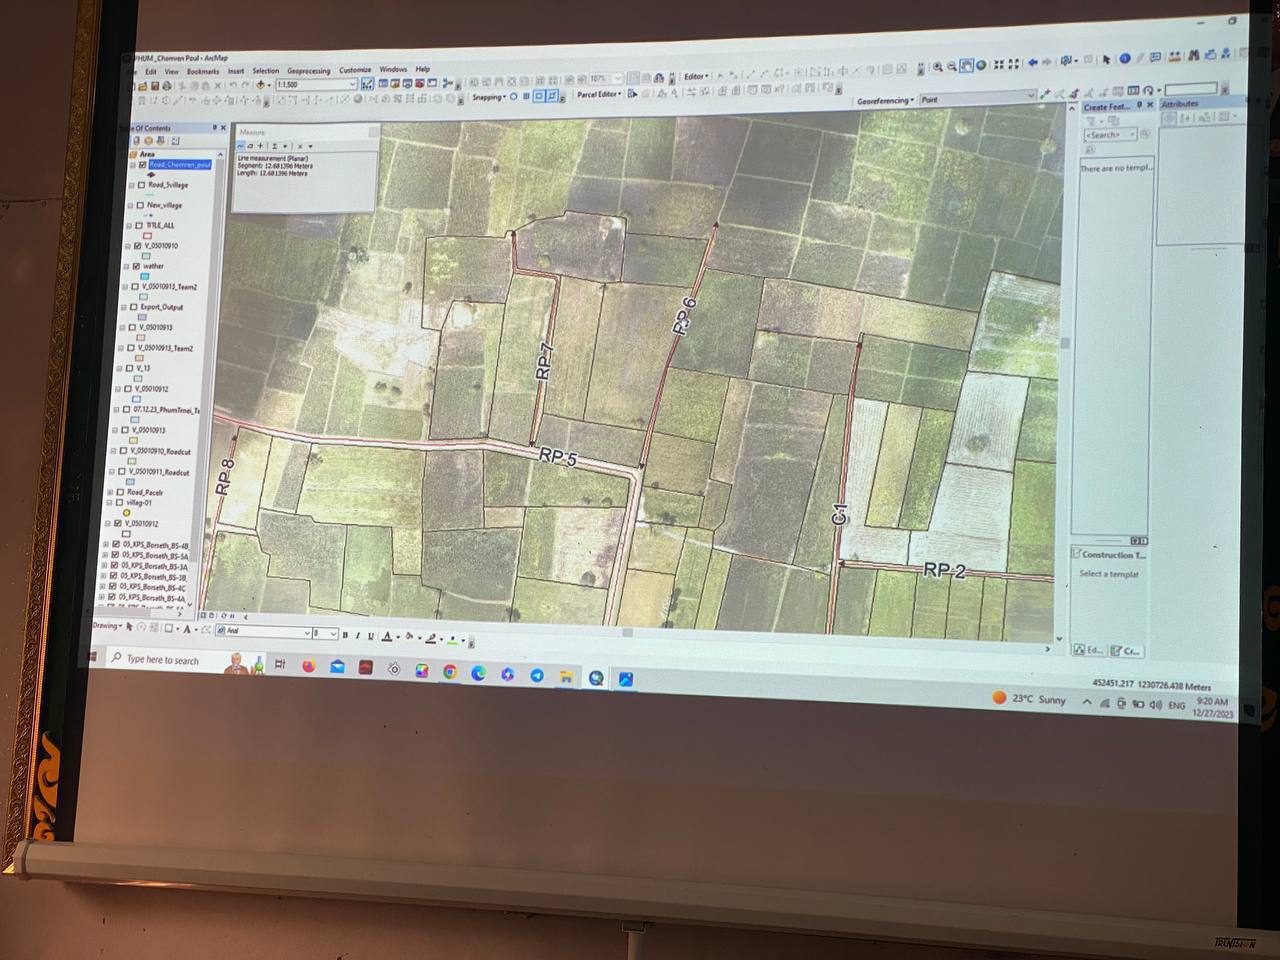
Task: Enable the Road_5village layer checkbox
Action: pyautogui.click(x=141, y=185)
